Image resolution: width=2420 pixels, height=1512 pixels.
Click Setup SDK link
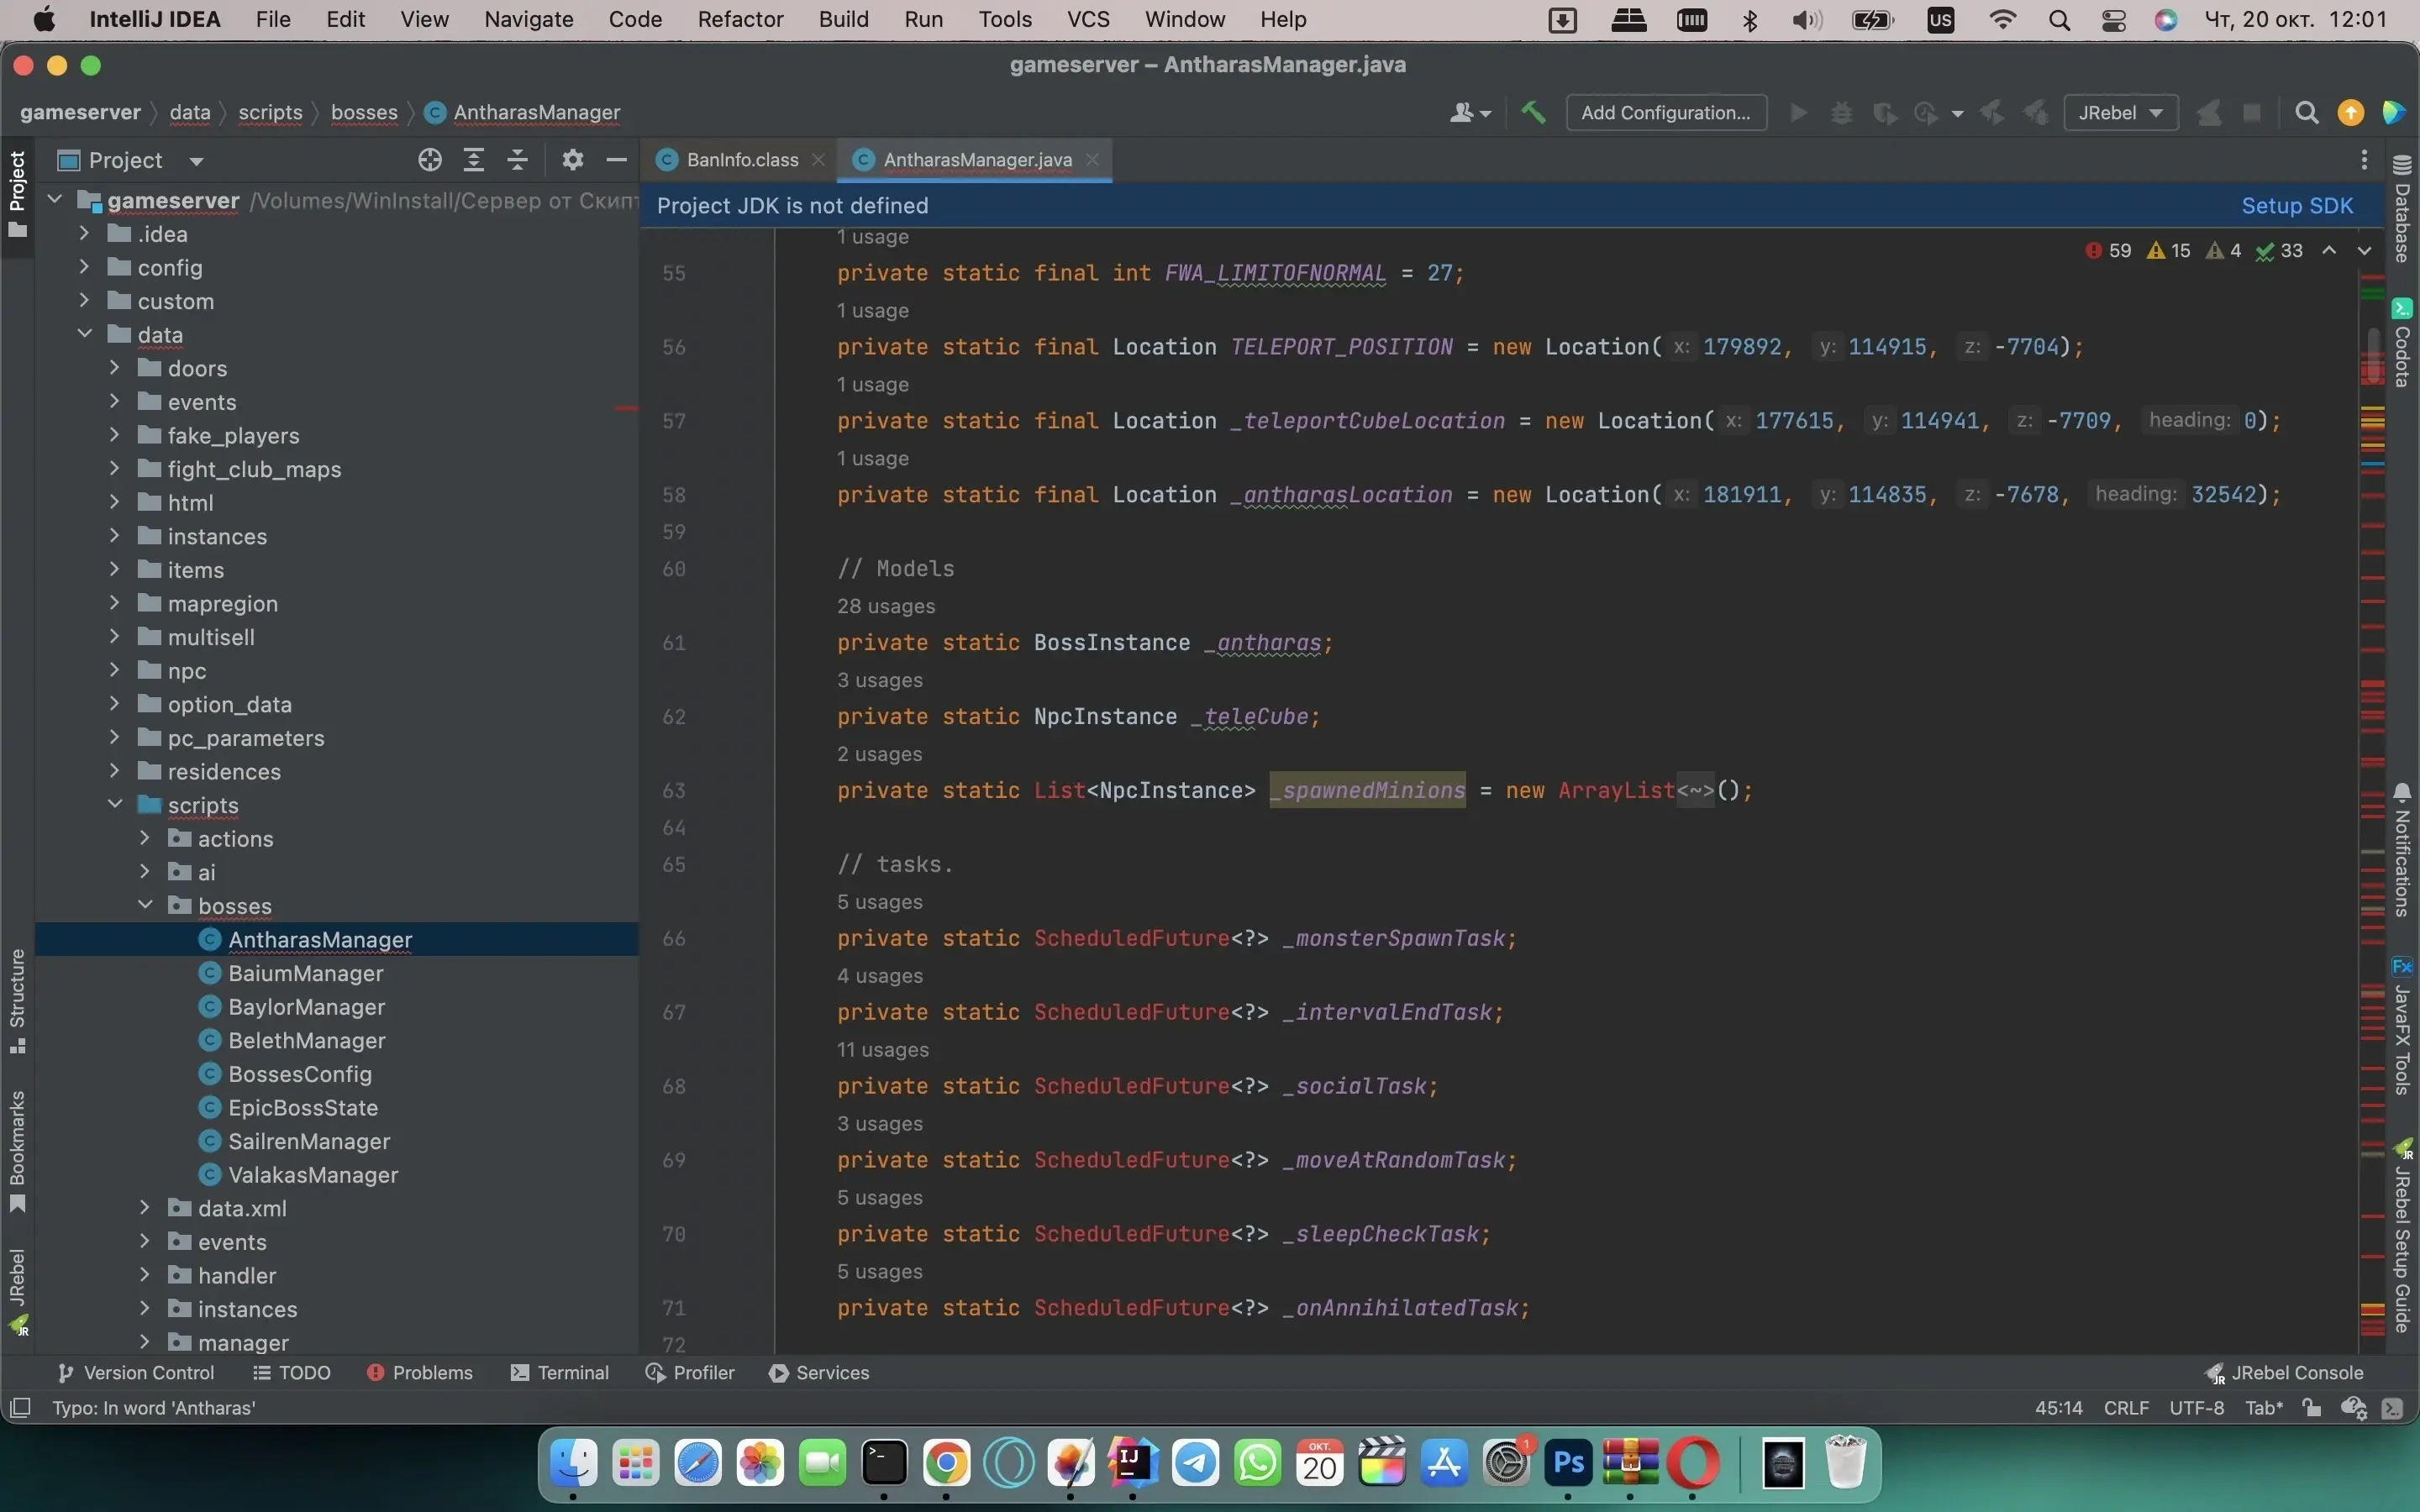pyautogui.click(x=2298, y=206)
